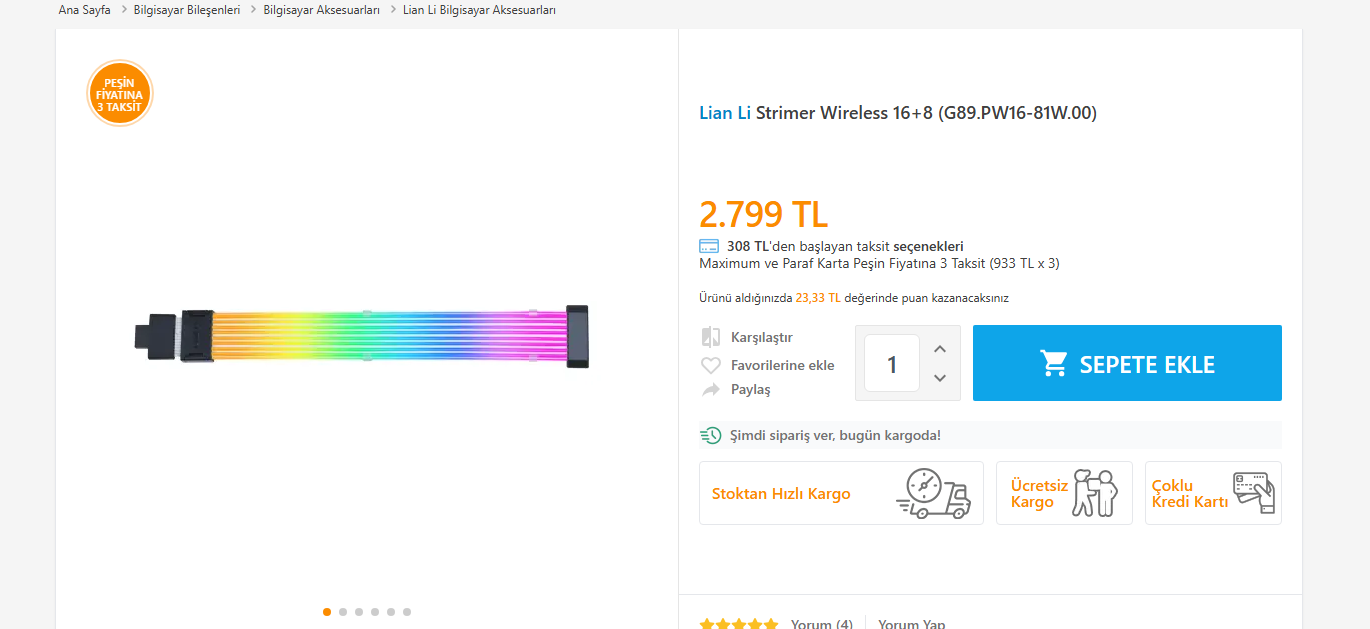
Task: Click the Çoklu Kredi Kartı card icon
Action: (1254, 493)
